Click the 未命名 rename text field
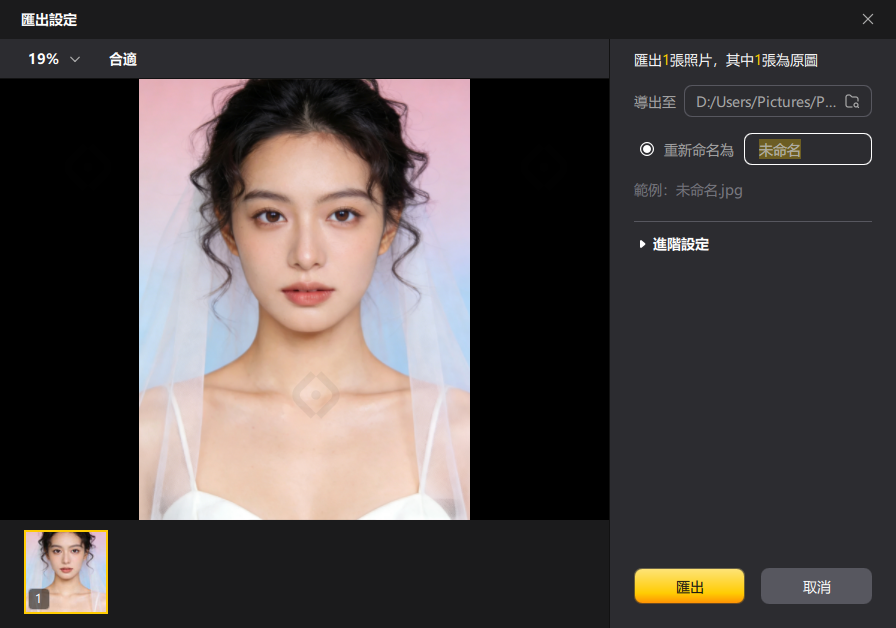Viewport: 896px width, 628px height. pyautogui.click(x=807, y=149)
